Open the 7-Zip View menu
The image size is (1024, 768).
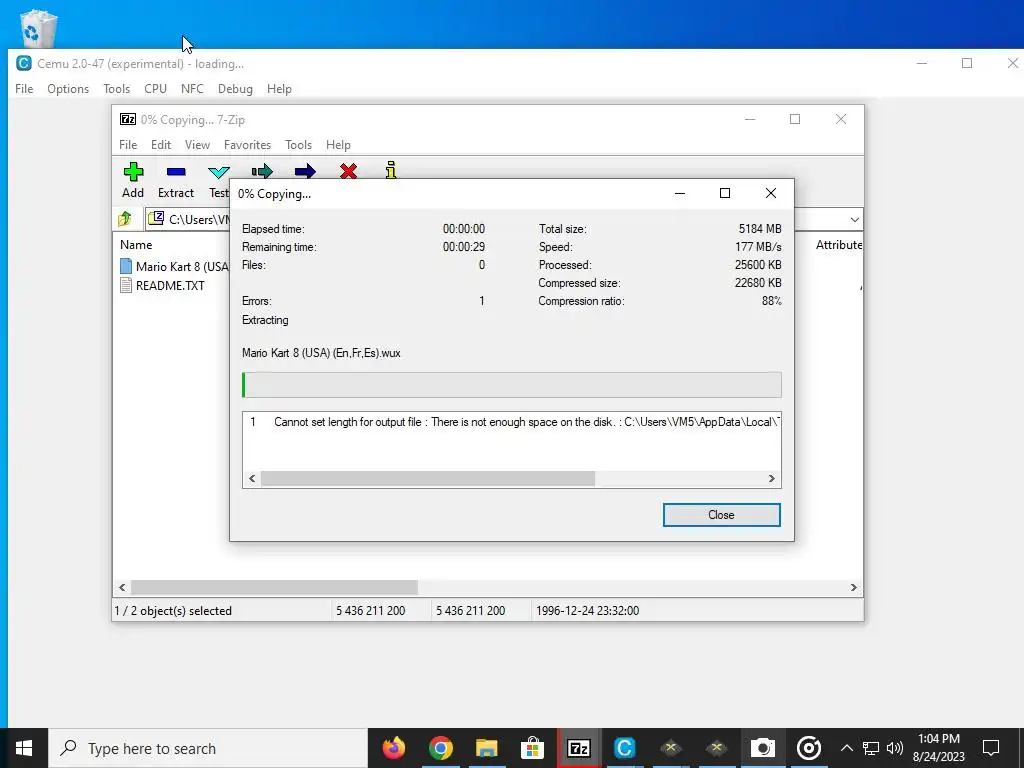[x=197, y=145]
